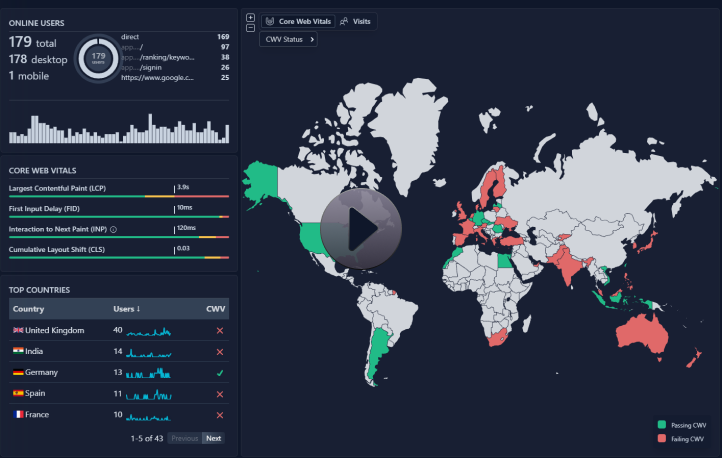Click Spain's failing CWV cross icon
The width and height of the screenshot is (722, 458).
[219, 393]
